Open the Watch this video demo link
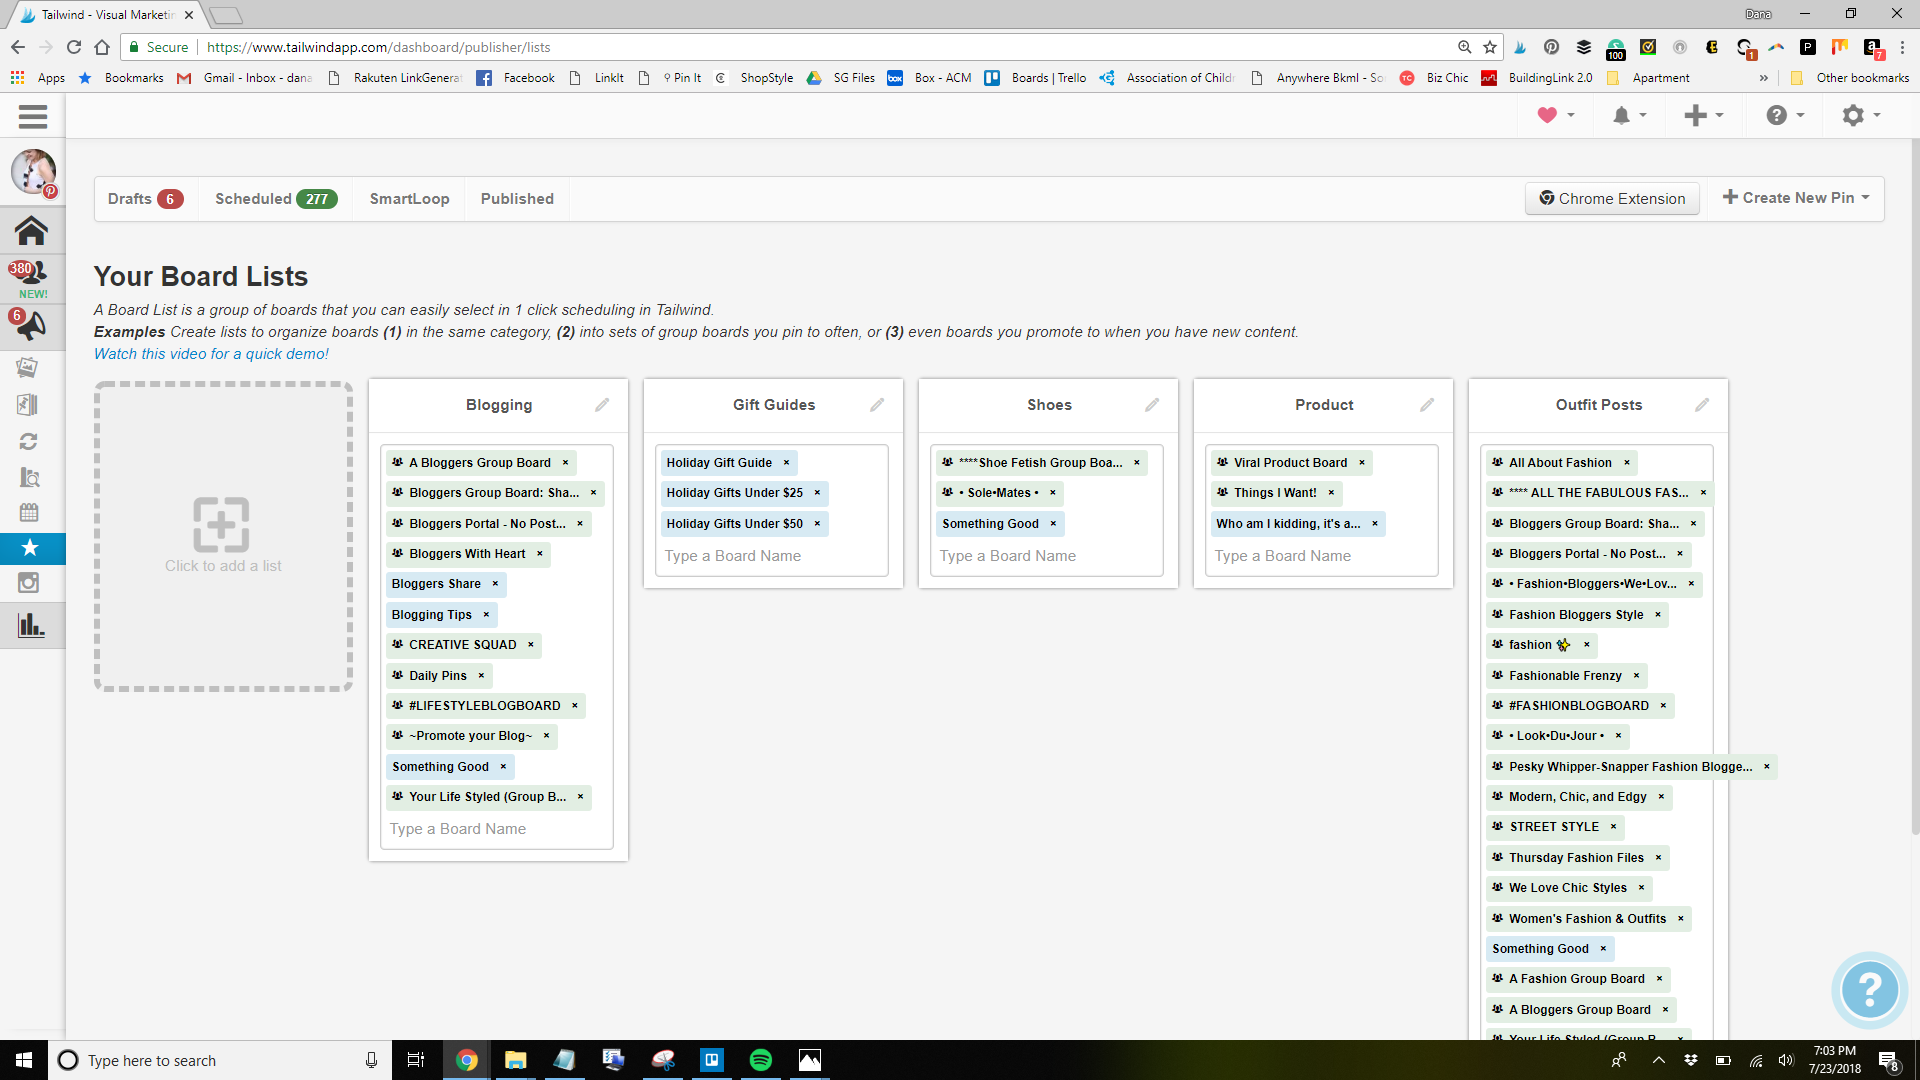1920x1080 pixels. 211,354
